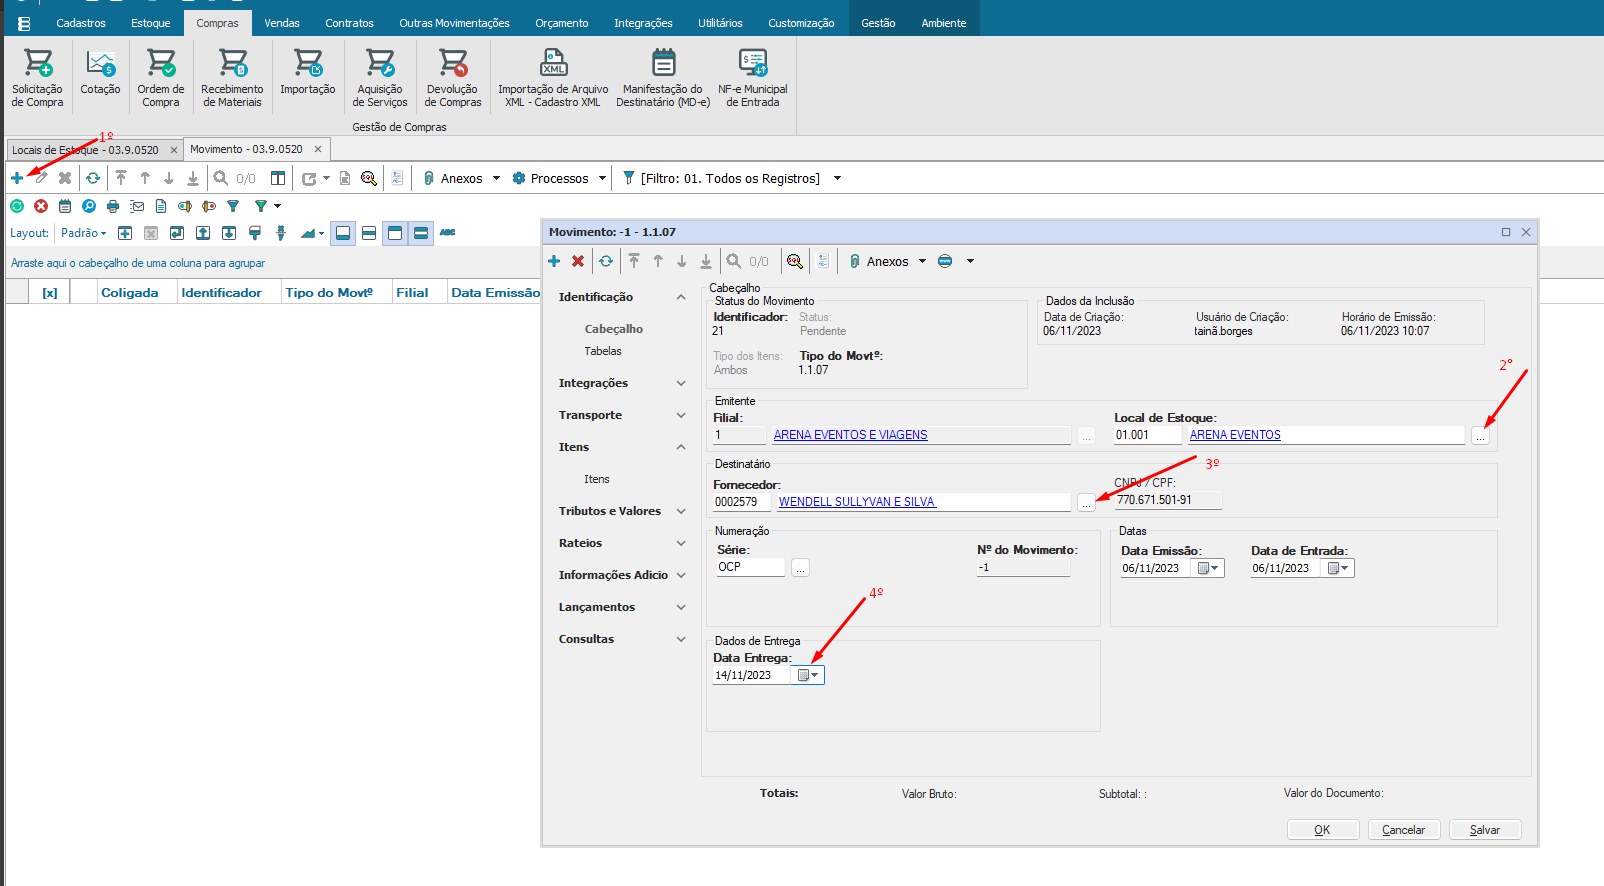Click blue plus icon in Movimento dialog toolbar
The width and height of the screenshot is (1604, 886).
[554, 261]
